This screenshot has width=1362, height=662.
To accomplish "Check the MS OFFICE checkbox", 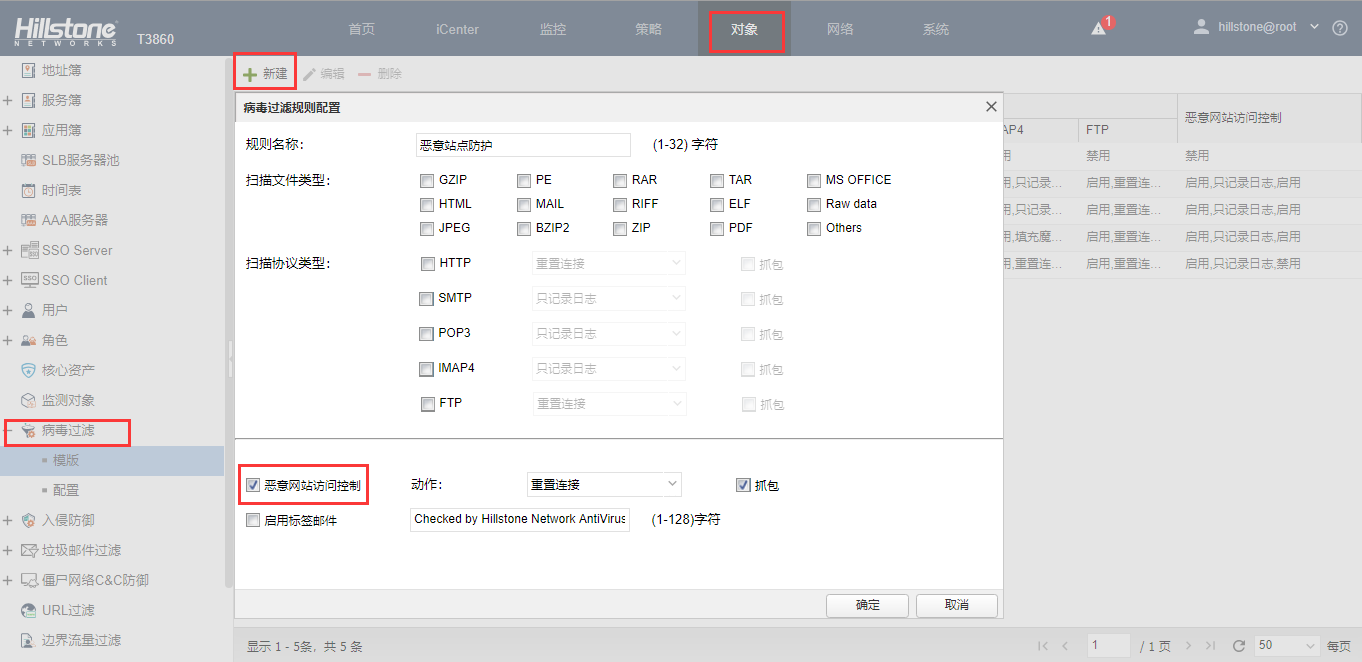I will 814,181.
